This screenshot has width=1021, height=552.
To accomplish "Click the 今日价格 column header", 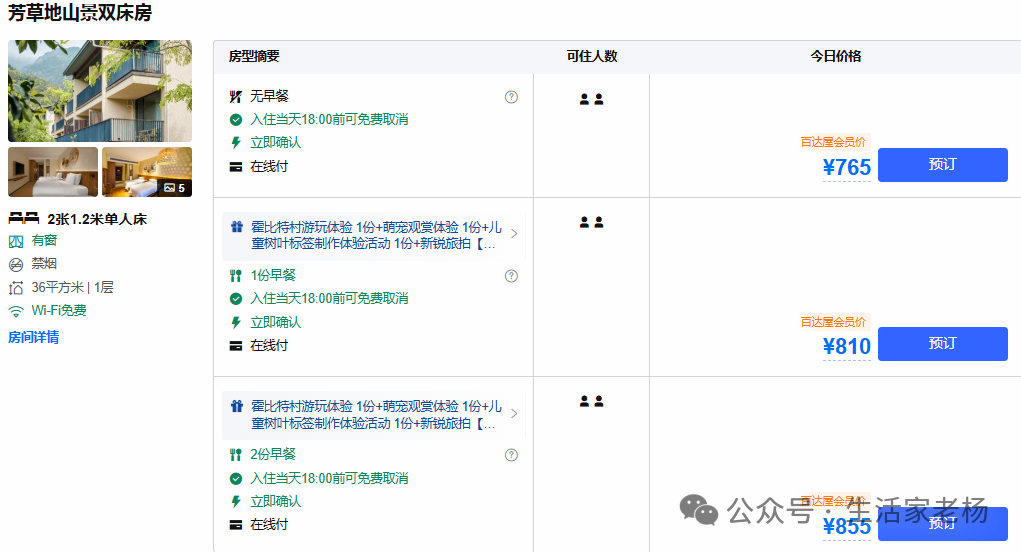I will click(835, 57).
